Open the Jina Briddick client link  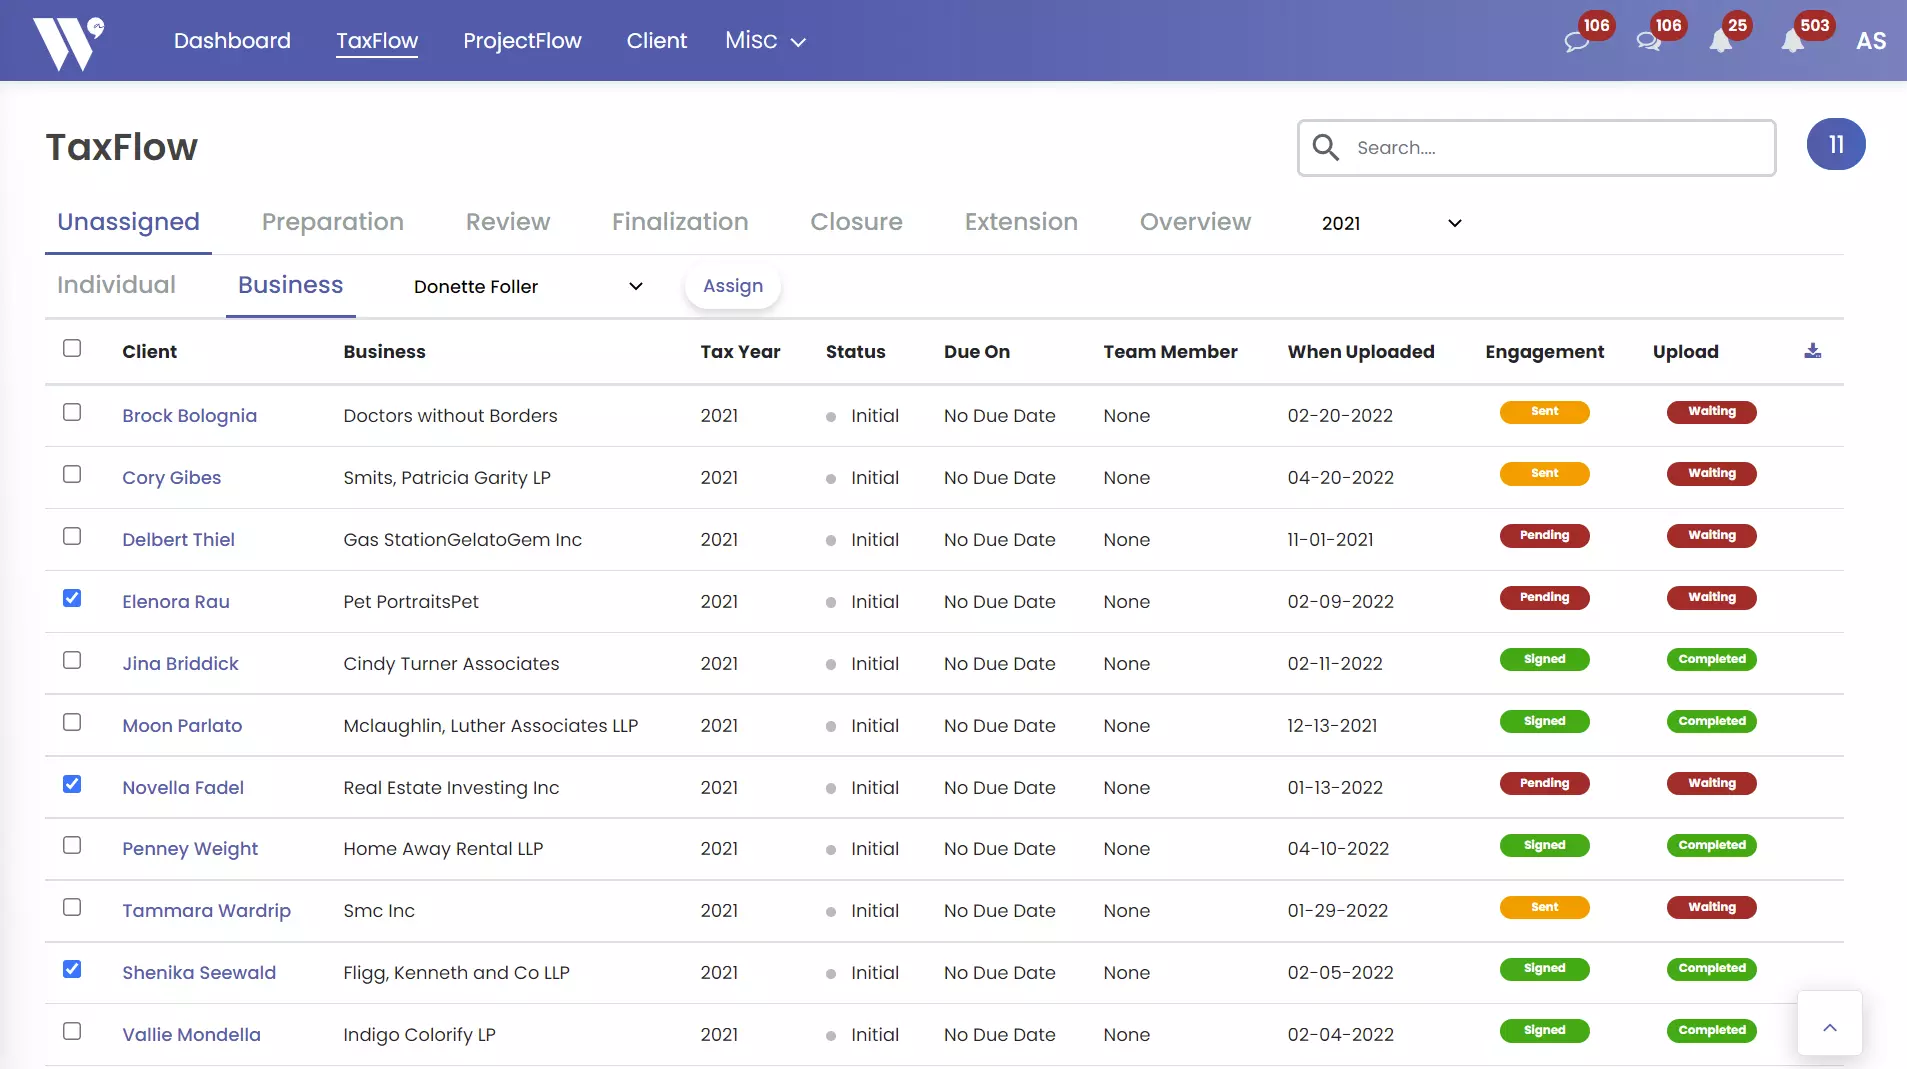(180, 664)
